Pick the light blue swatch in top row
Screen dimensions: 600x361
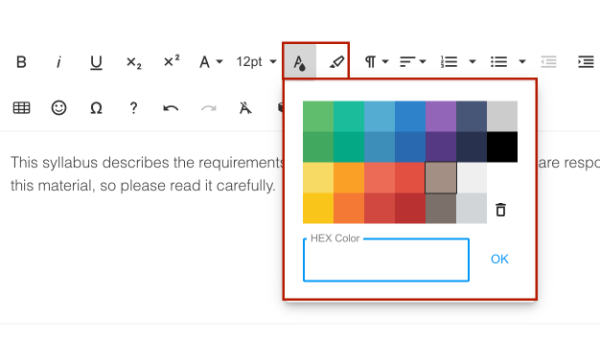[x=379, y=116]
